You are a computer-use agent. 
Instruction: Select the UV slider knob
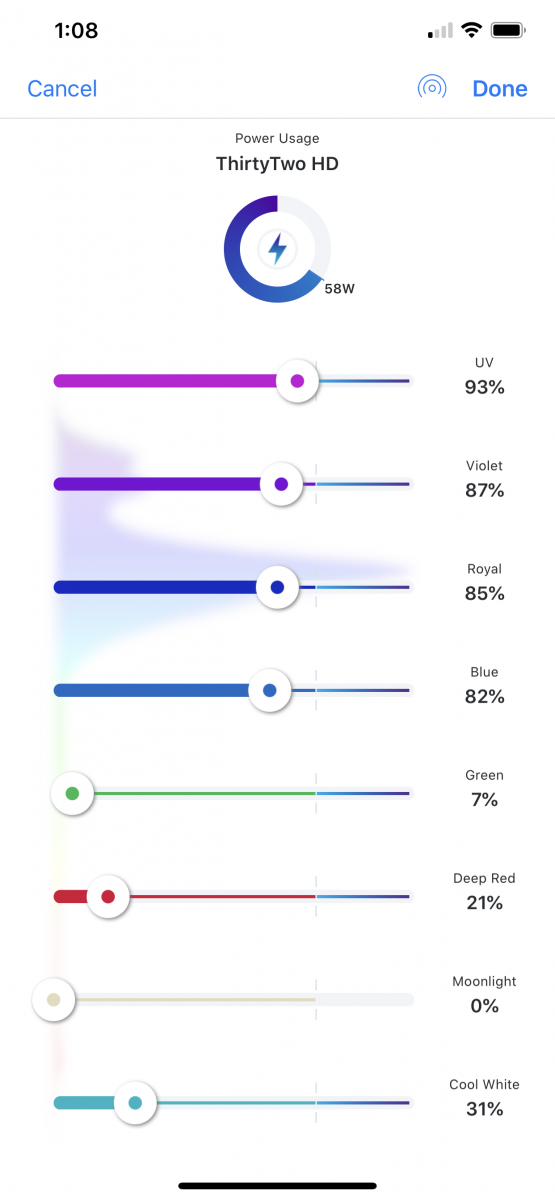(x=296, y=381)
